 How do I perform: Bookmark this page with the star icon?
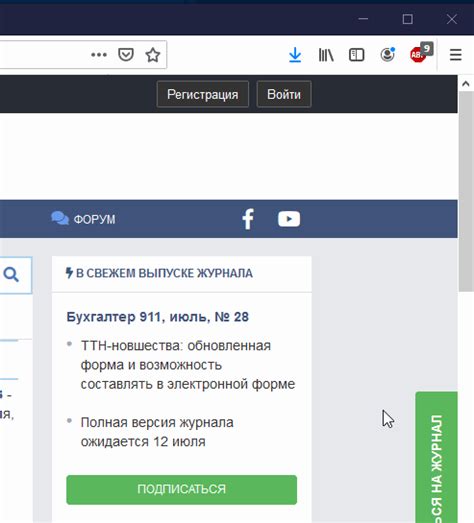153,55
